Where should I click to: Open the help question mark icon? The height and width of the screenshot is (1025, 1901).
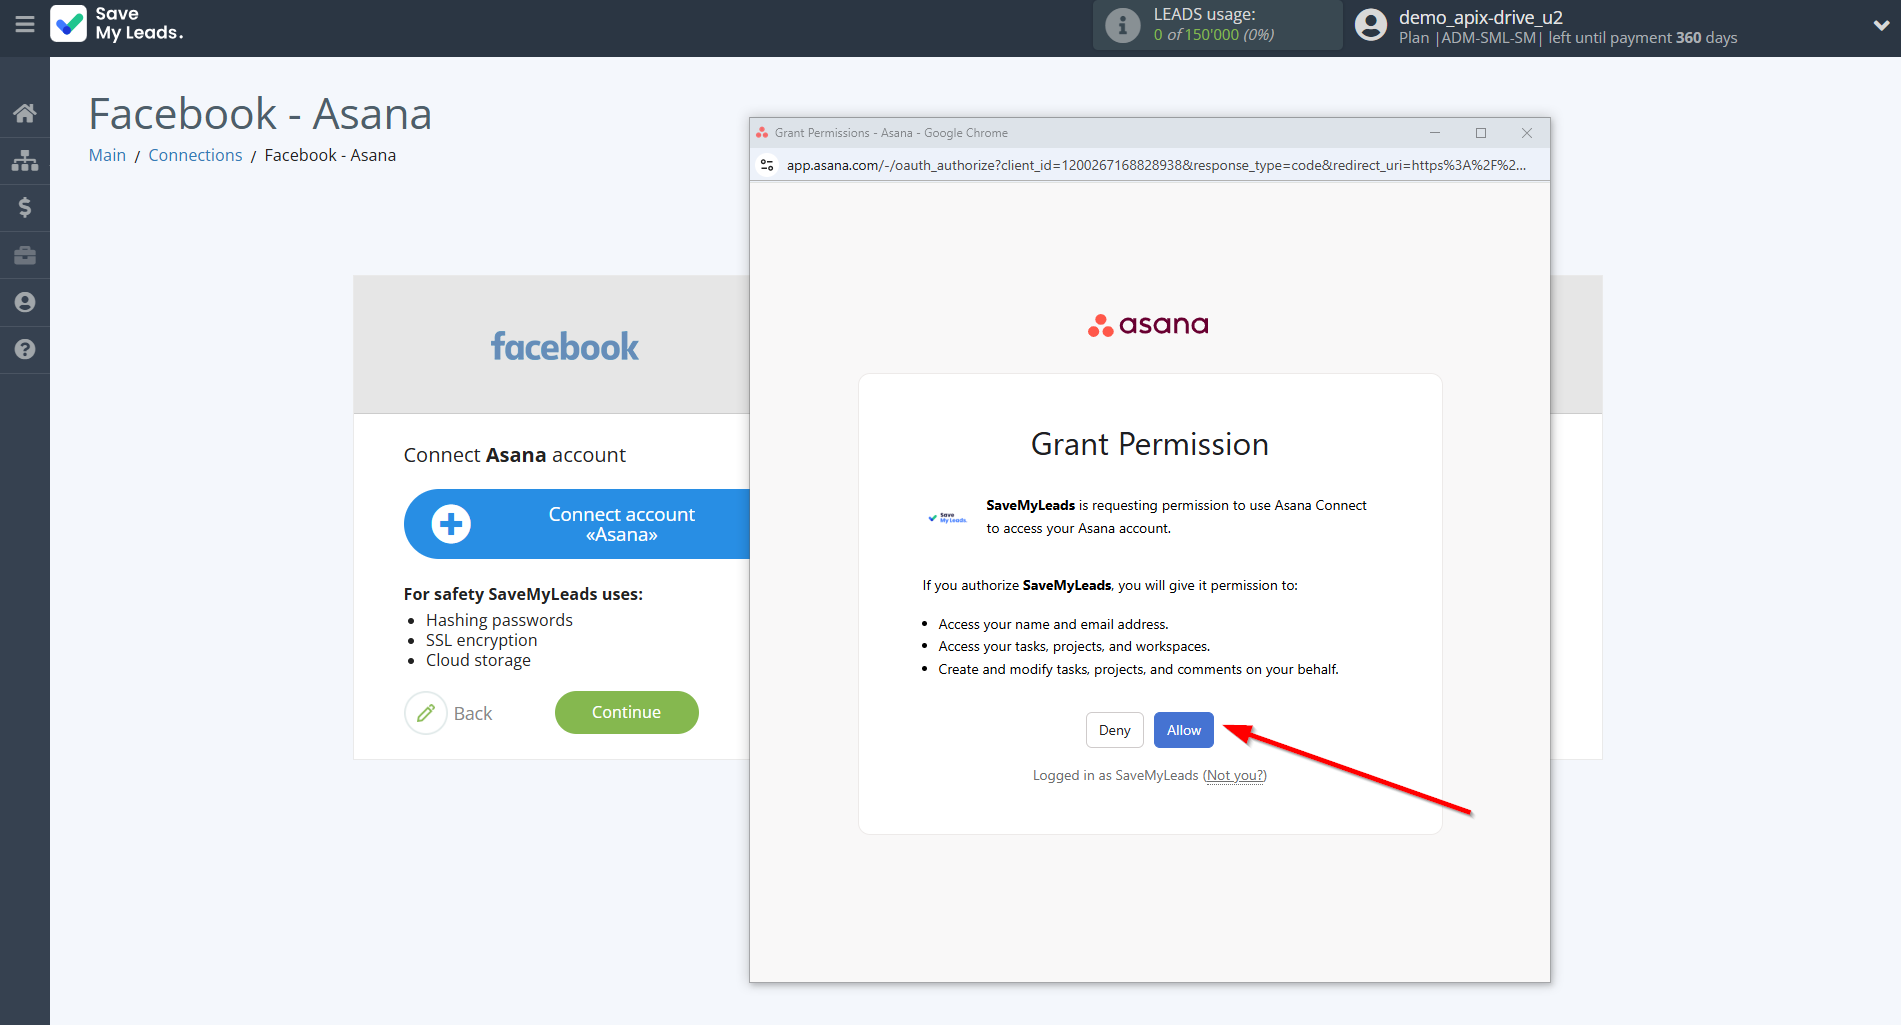click(25, 349)
